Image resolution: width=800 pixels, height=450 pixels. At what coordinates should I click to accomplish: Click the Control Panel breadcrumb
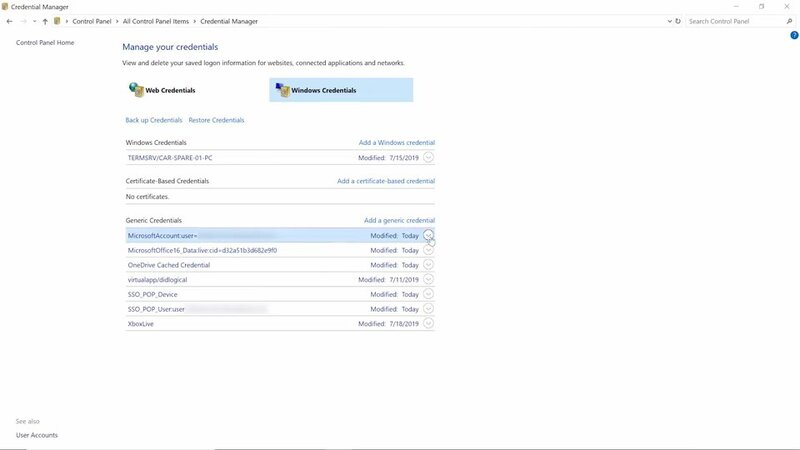pos(92,21)
